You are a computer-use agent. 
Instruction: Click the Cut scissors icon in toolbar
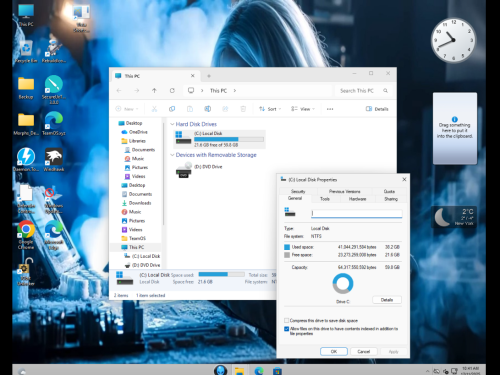(154, 109)
